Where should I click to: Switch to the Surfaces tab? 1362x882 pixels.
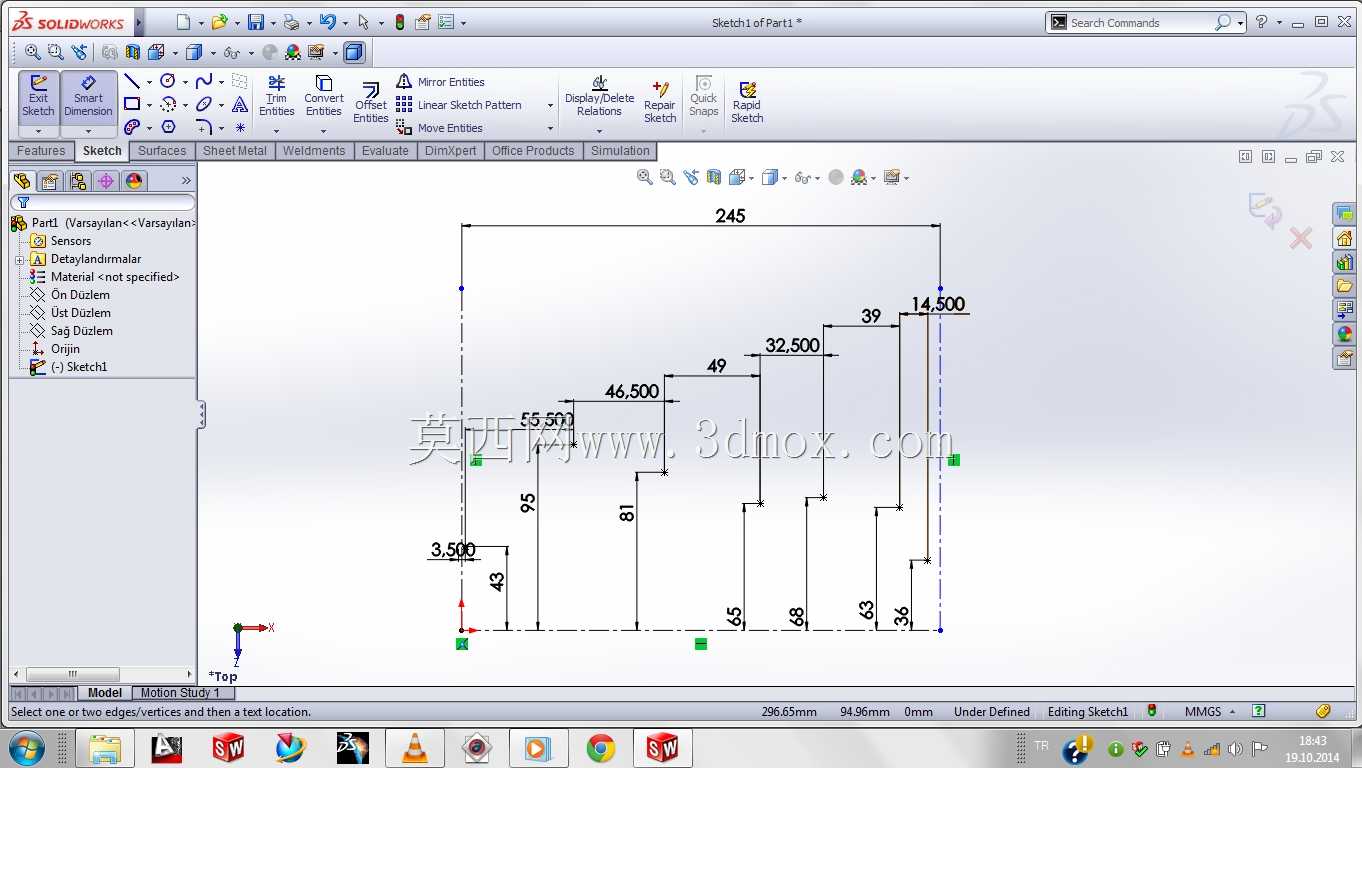pos(162,151)
